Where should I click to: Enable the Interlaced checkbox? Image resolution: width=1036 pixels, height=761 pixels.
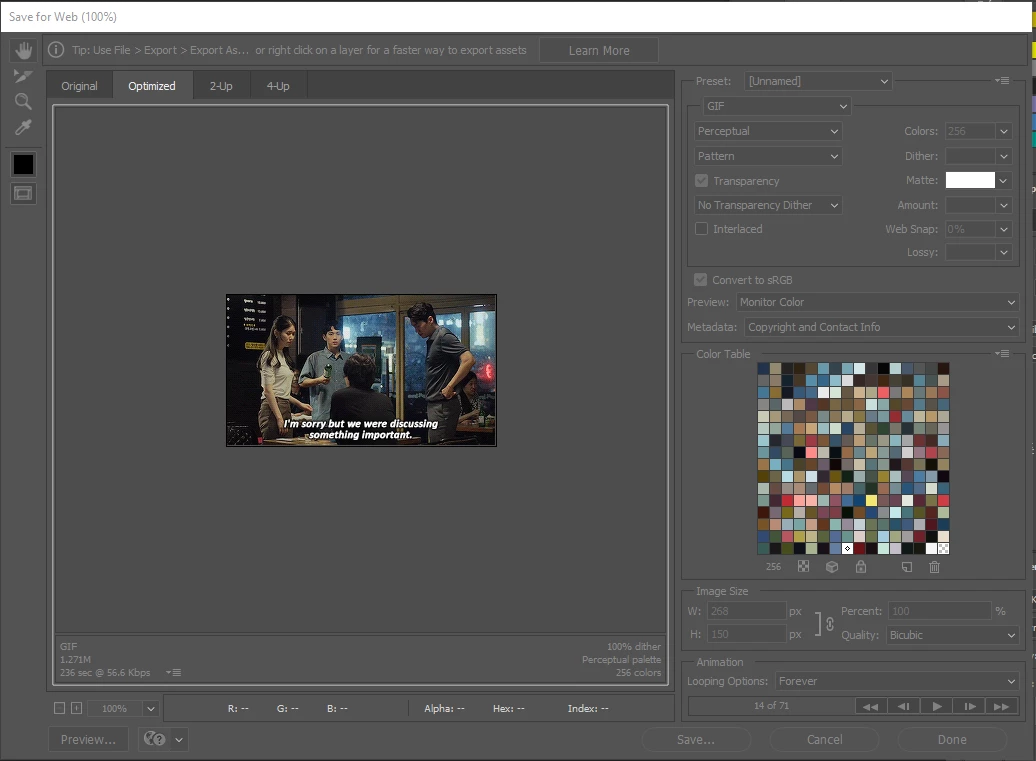(x=702, y=229)
